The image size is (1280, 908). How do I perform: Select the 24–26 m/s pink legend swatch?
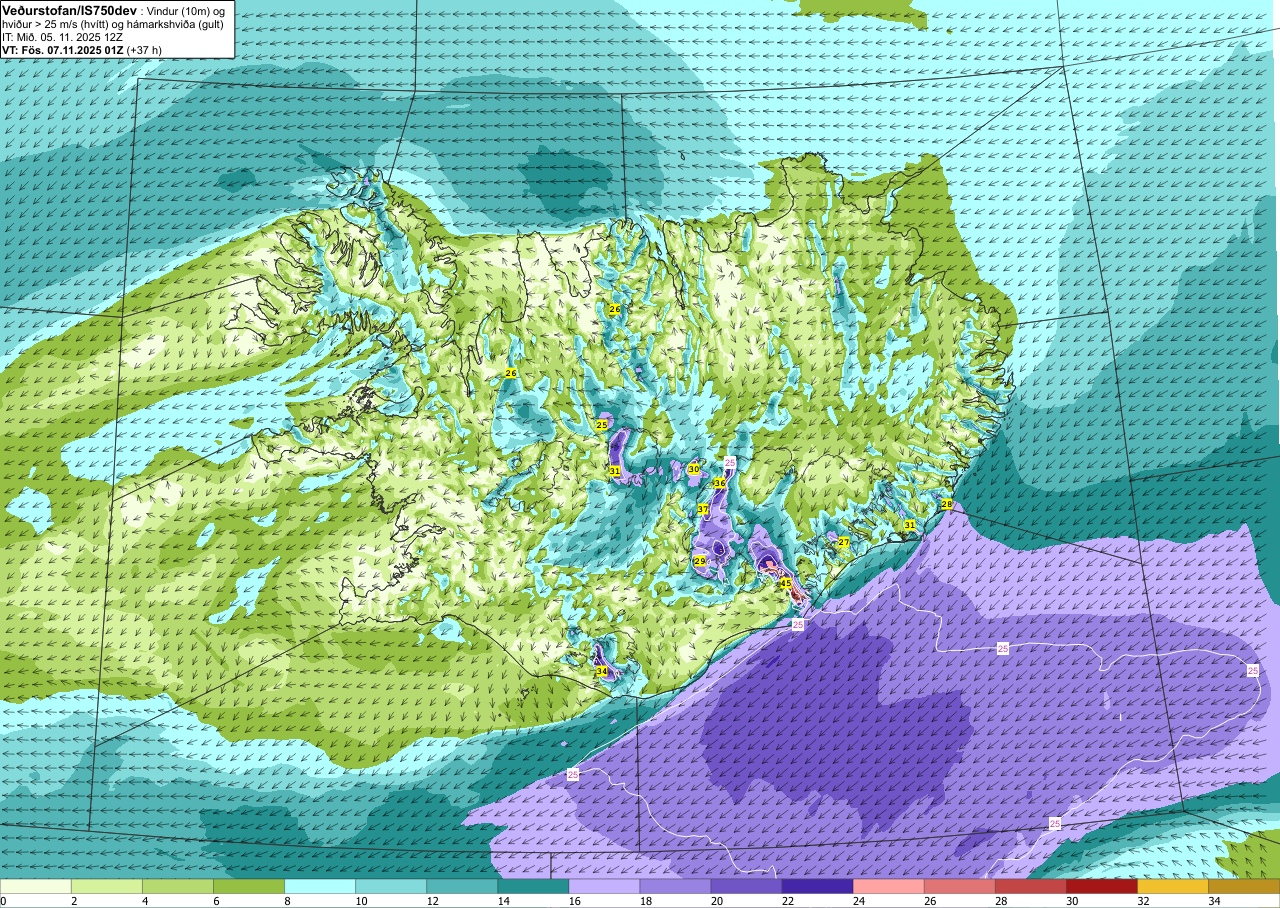point(888,886)
